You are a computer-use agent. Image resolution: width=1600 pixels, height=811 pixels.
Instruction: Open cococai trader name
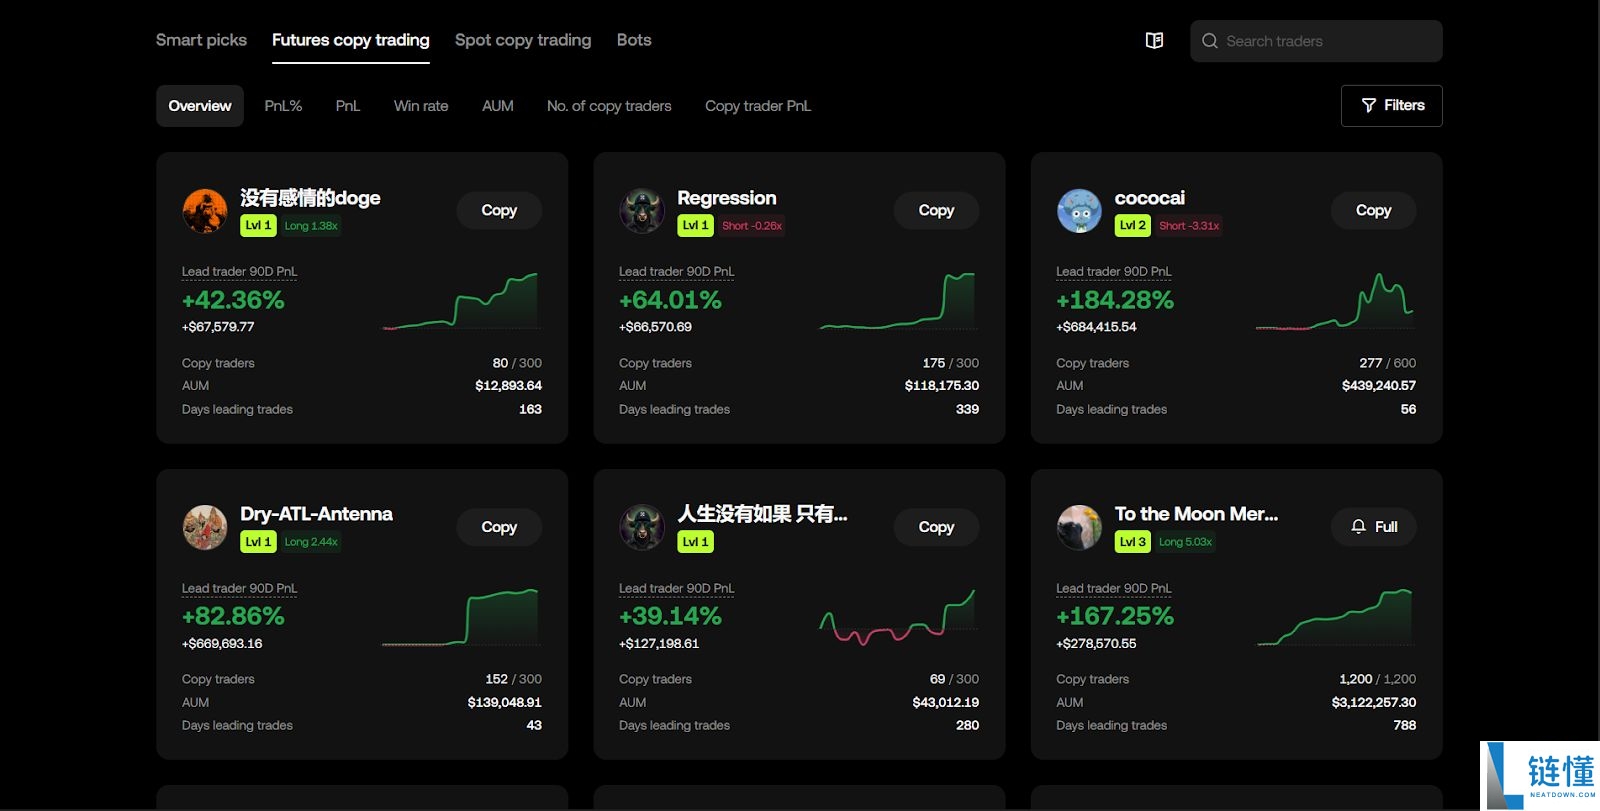1150,198
